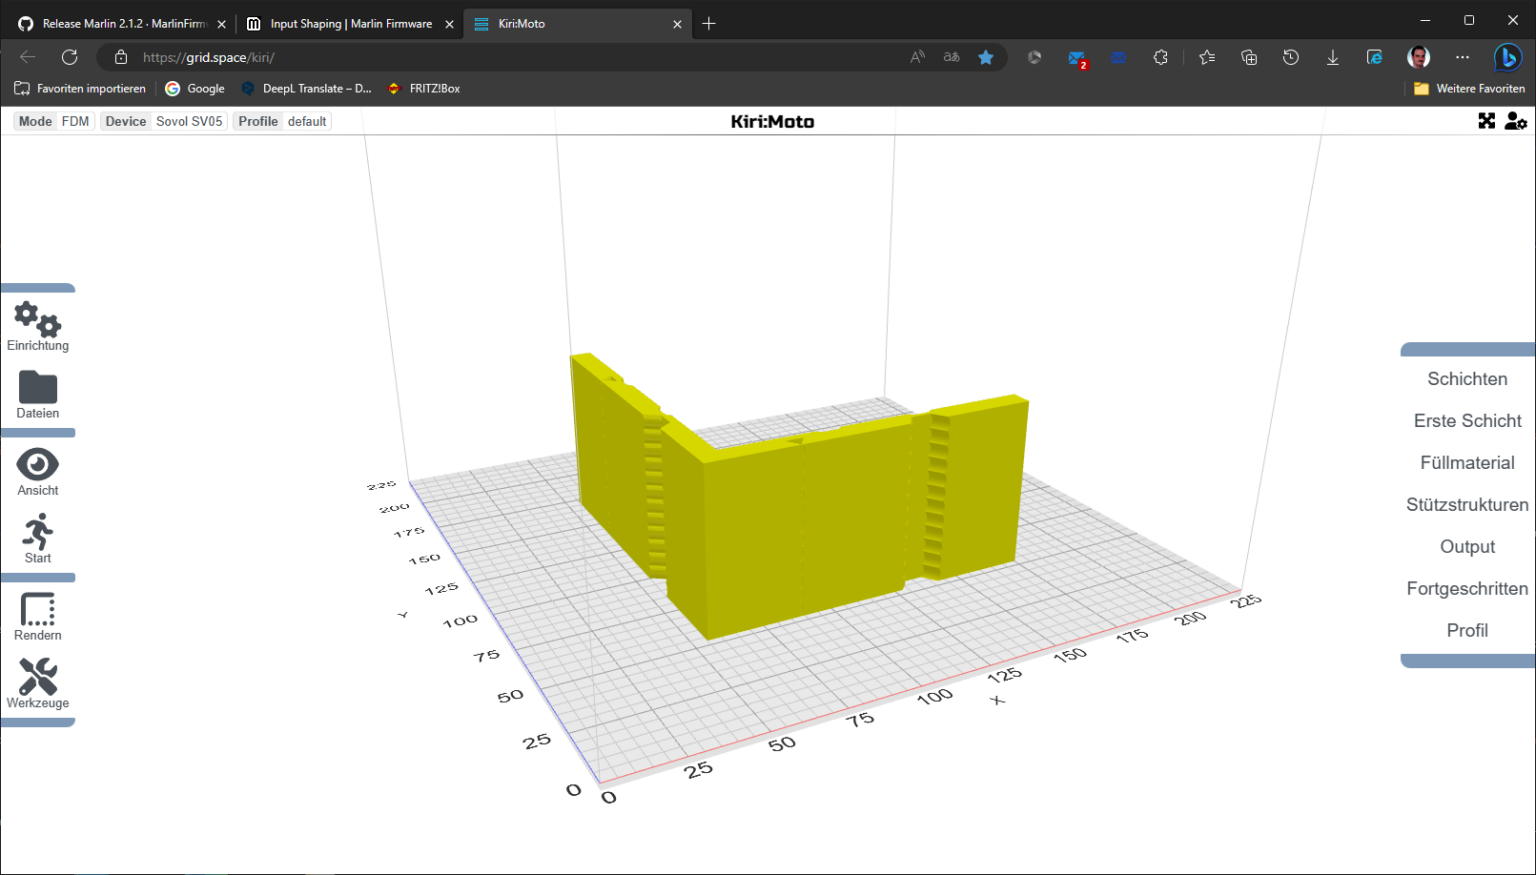Switch to the Release Marlin 2.1.2 tab
Image resolution: width=1536 pixels, height=875 pixels.
point(122,23)
